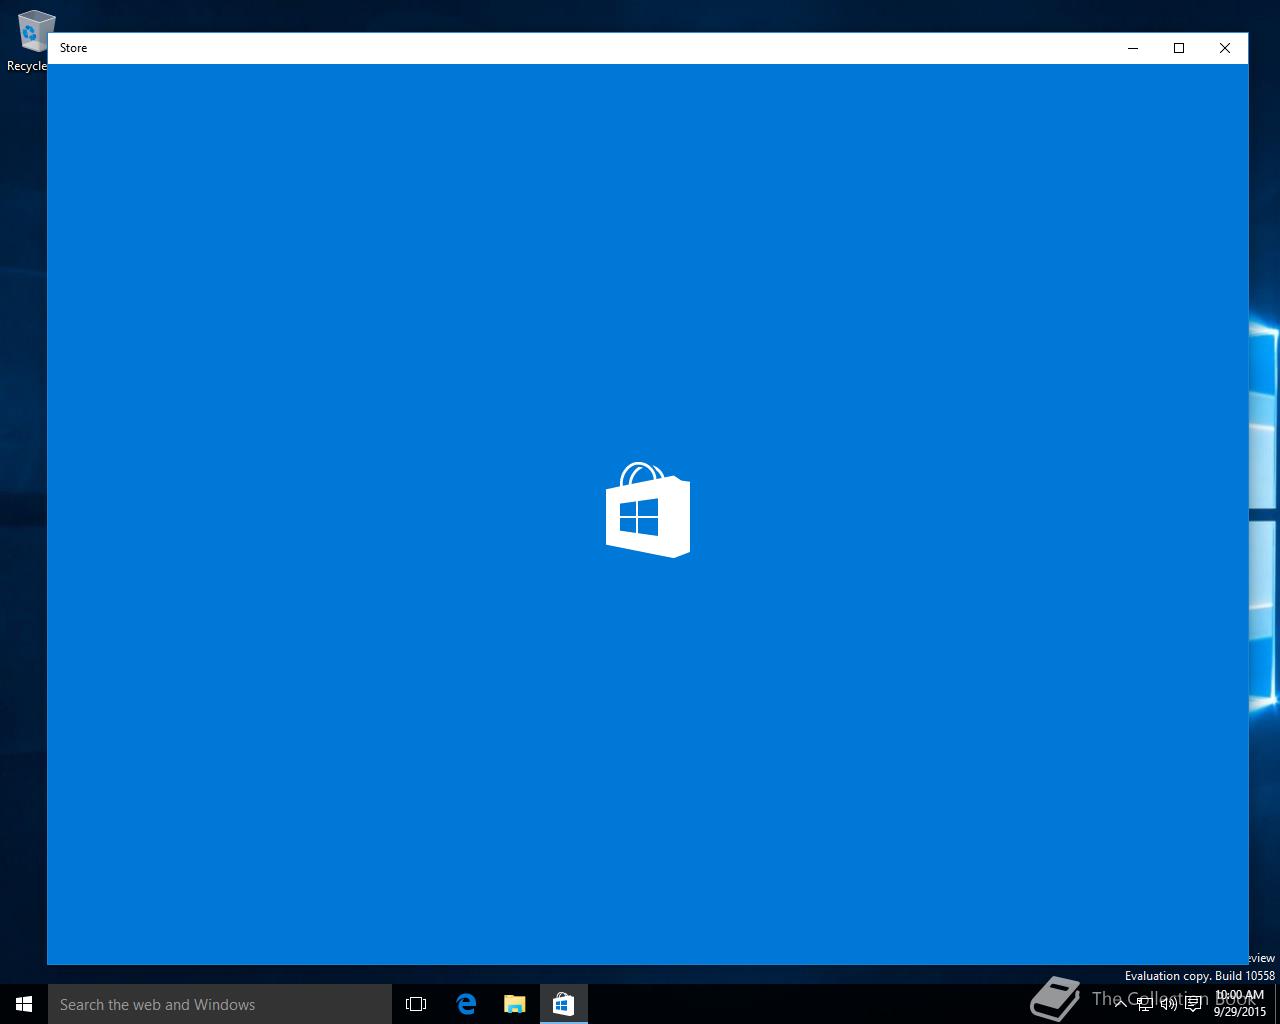The image size is (1280, 1024).
Task: Maximize the Store window
Action: [1179, 48]
